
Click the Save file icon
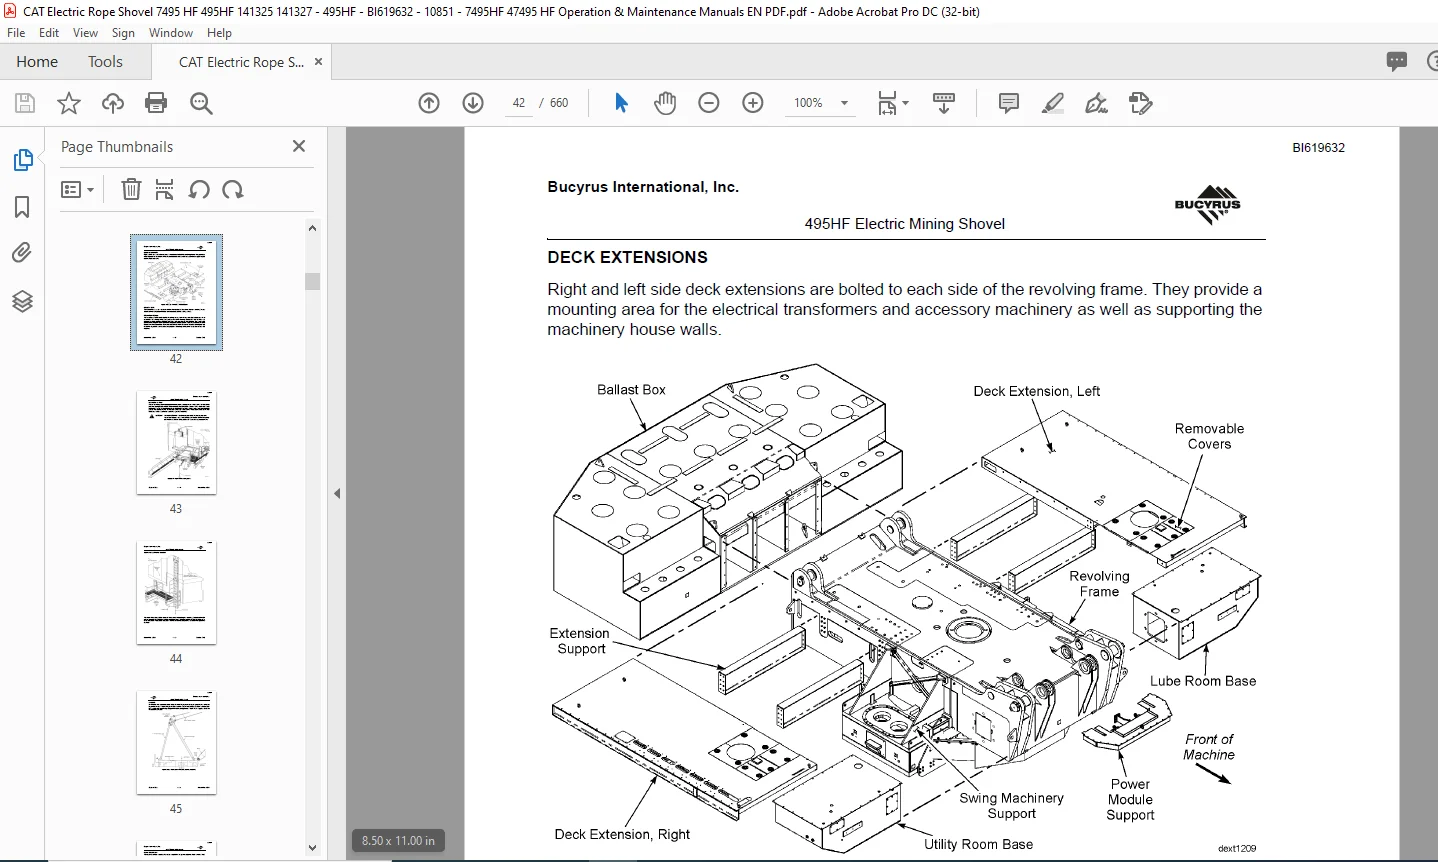25,103
